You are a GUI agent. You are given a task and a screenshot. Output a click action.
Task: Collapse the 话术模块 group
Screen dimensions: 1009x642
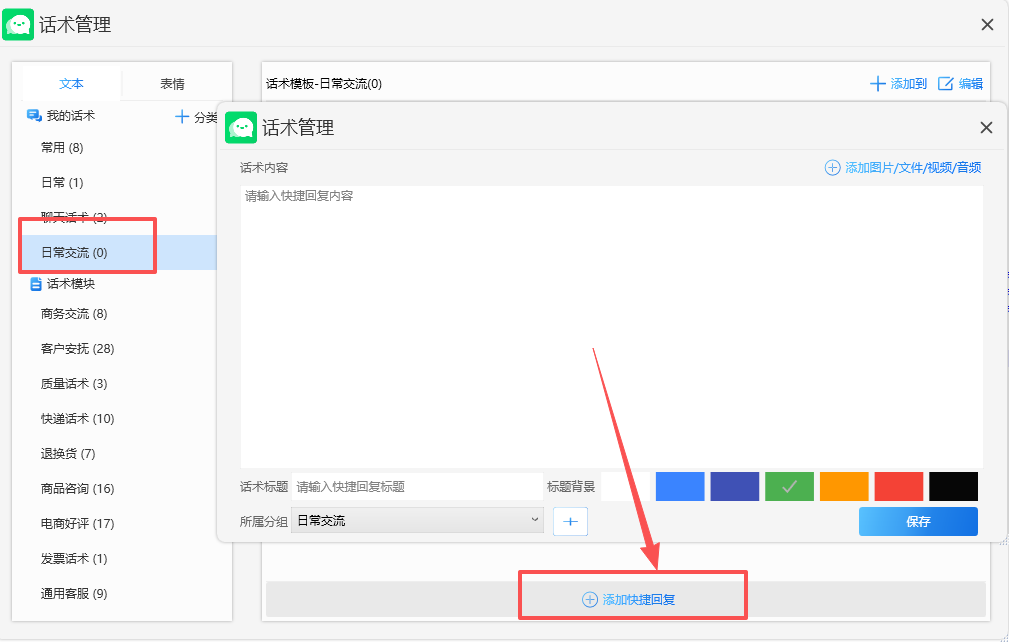[62, 283]
